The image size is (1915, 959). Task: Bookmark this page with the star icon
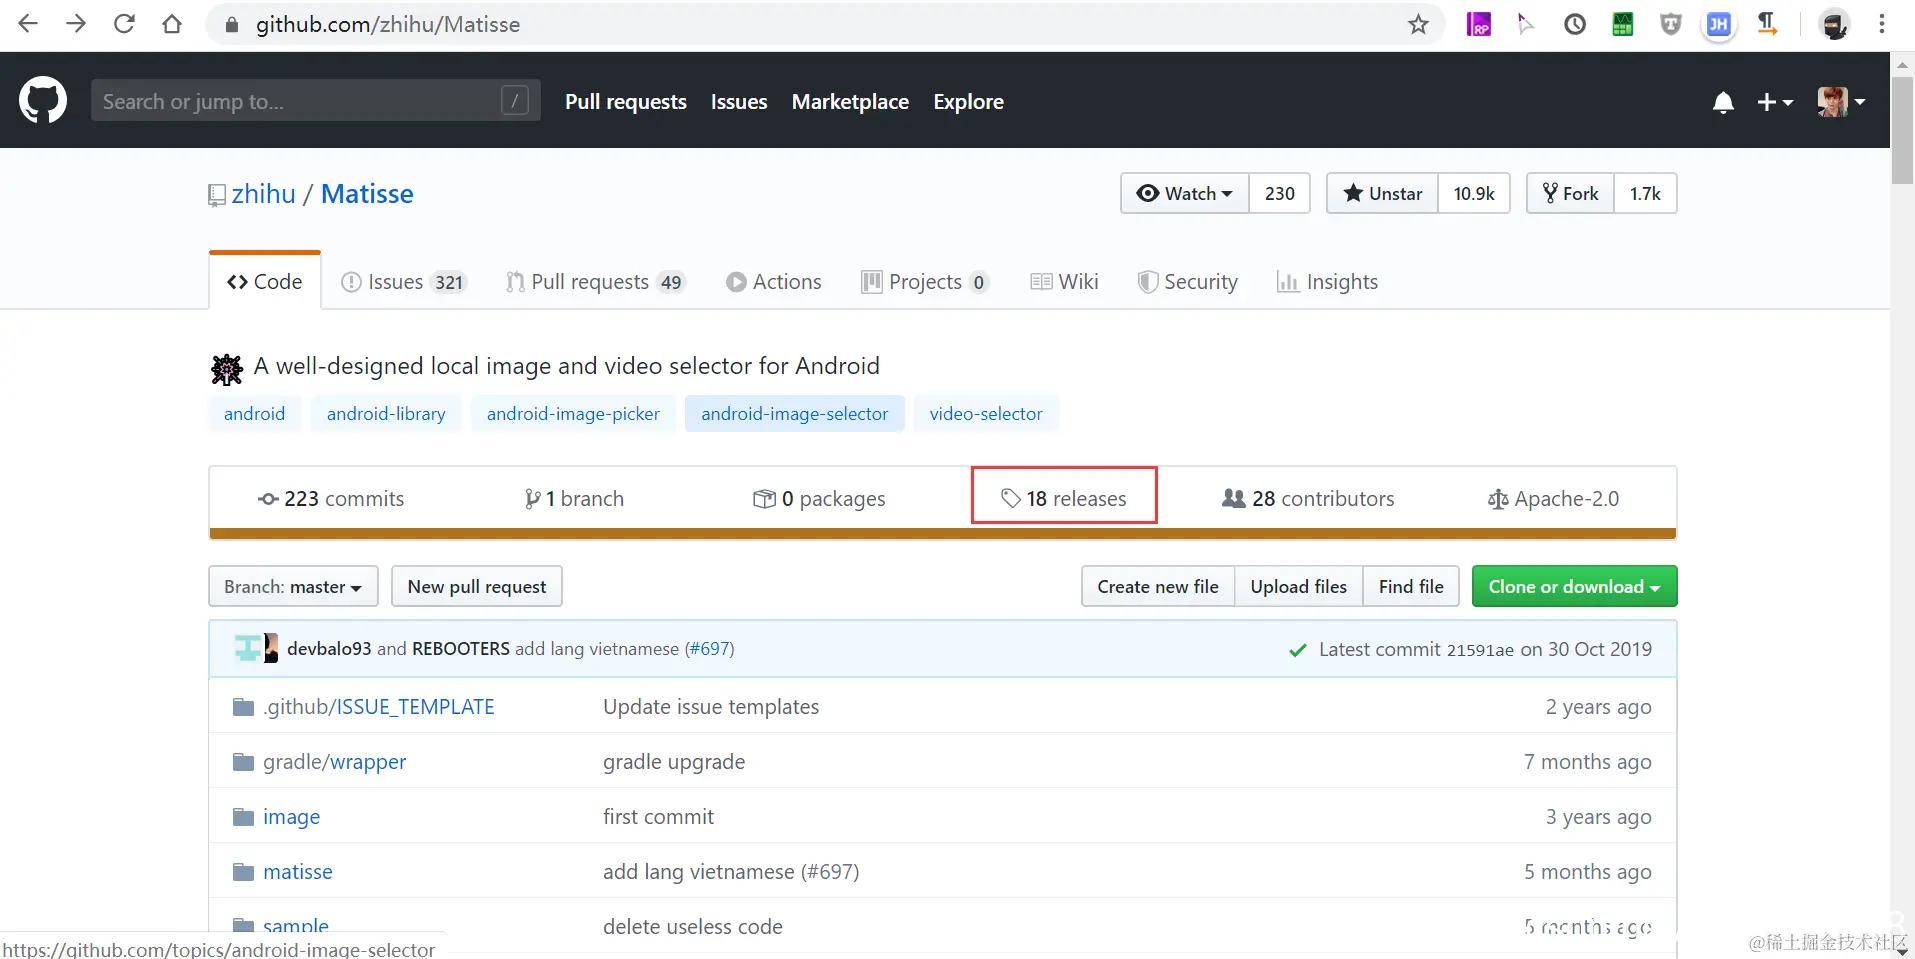[1418, 24]
